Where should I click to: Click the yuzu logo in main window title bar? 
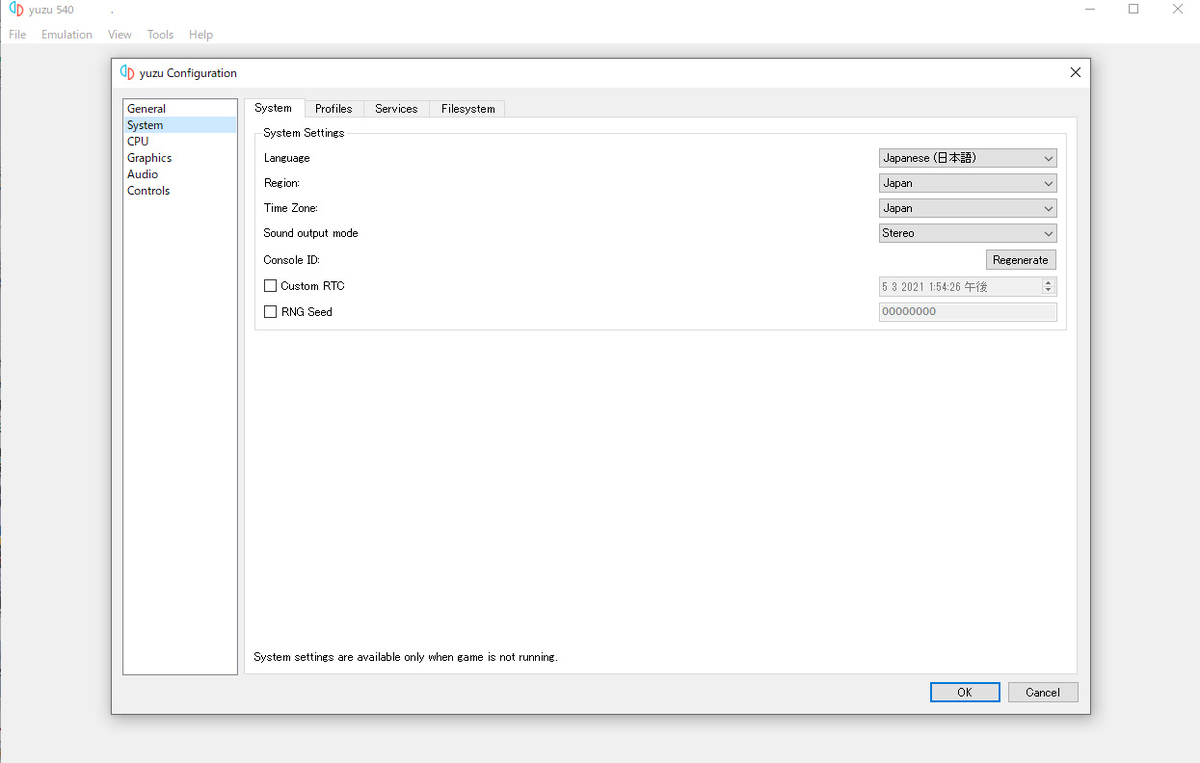16,9
